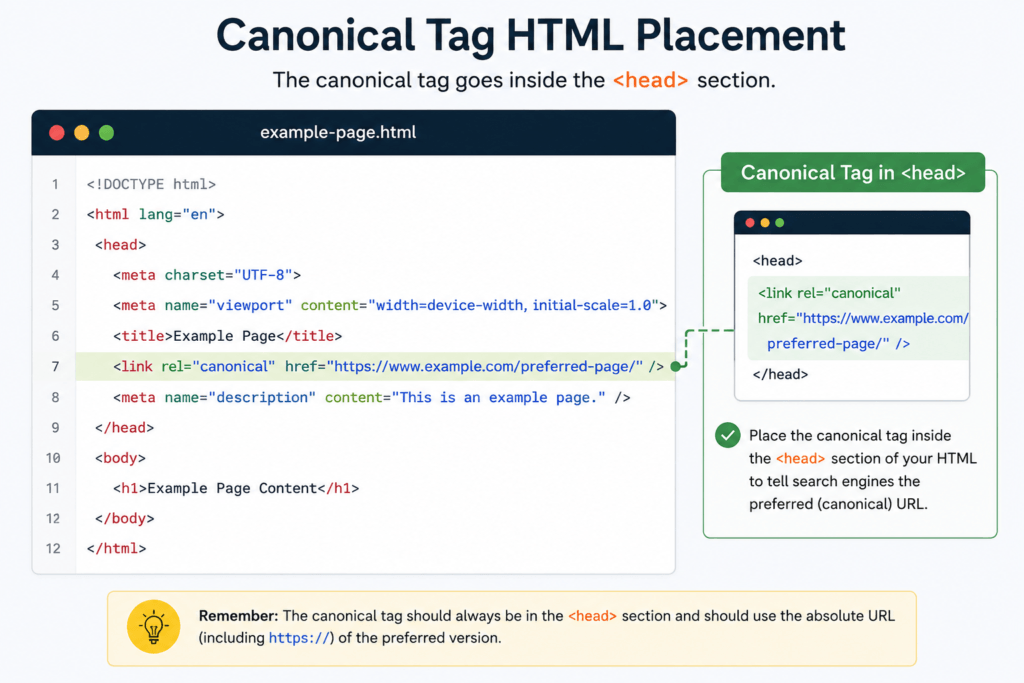Image resolution: width=1024 pixels, height=683 pixels.
Task: Click the orange <head> in the checkmark note
Action: pyautogui.click(x=801, y=458)
